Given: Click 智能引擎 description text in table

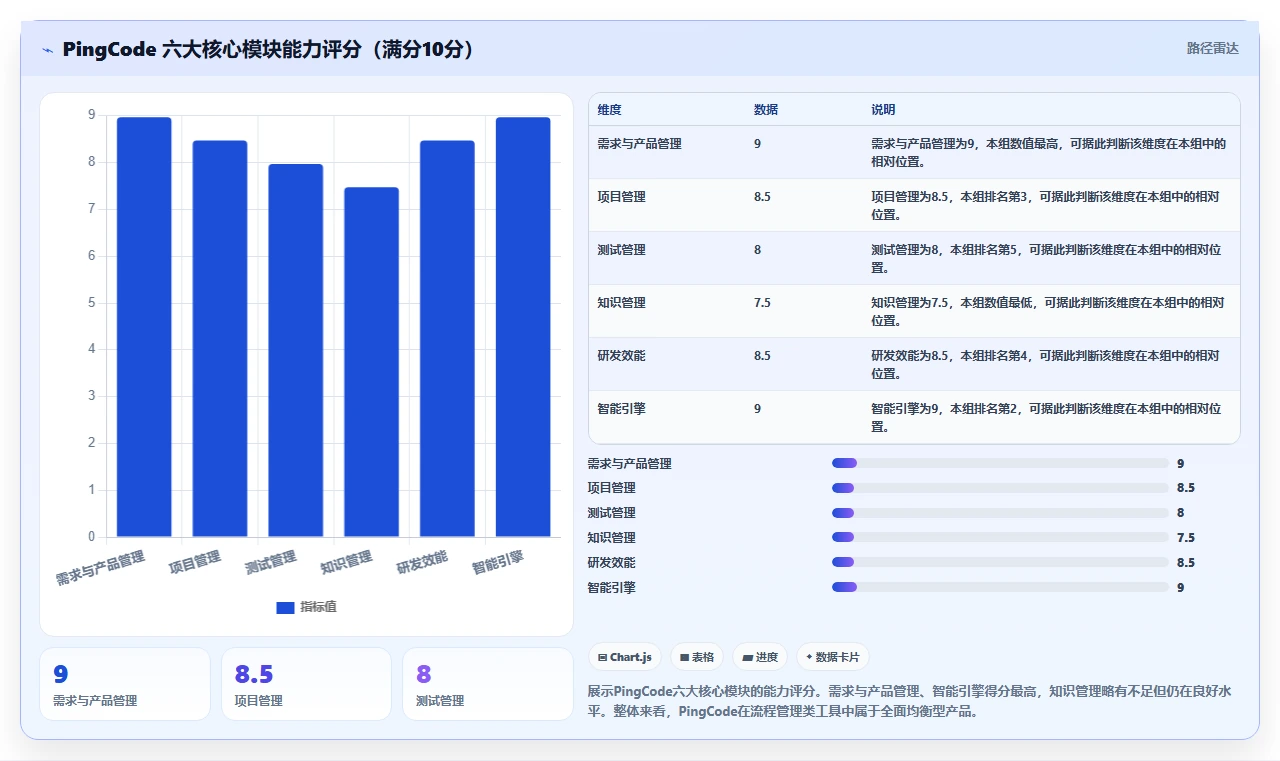Looking at the screenshot, I should [x=1046, y=417].
